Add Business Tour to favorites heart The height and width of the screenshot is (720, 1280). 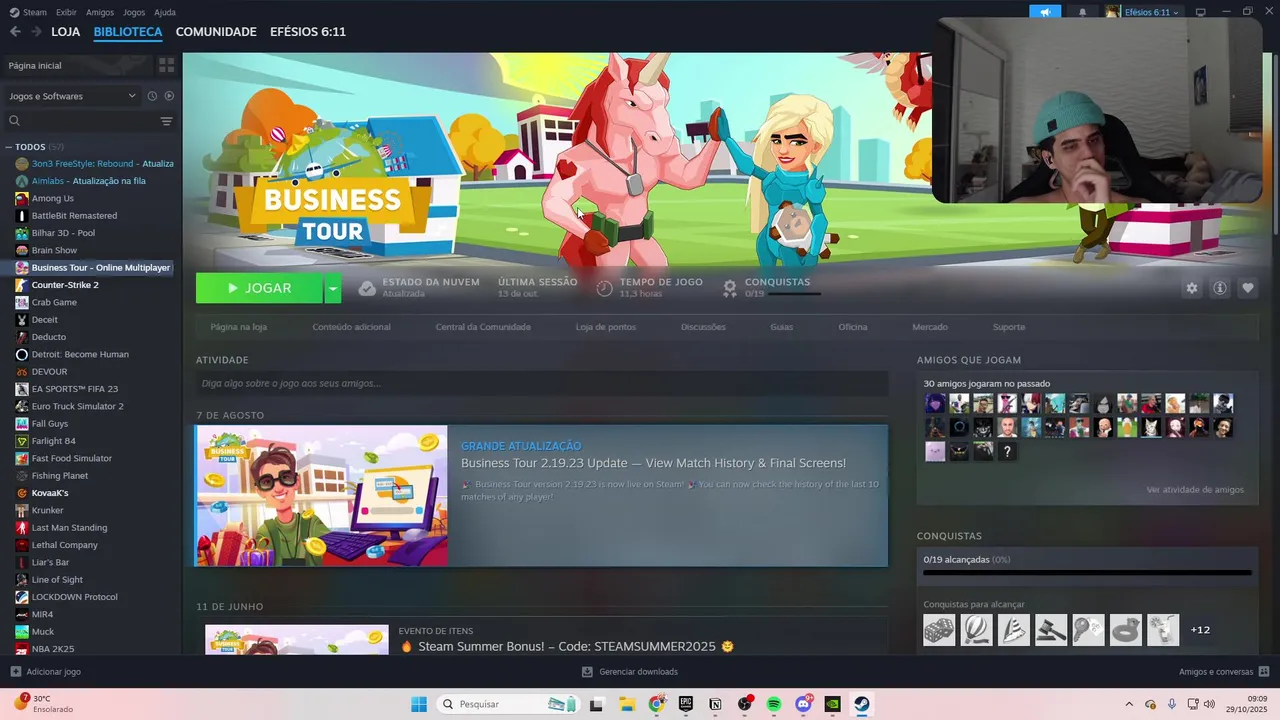click(x=1247, y=288)
